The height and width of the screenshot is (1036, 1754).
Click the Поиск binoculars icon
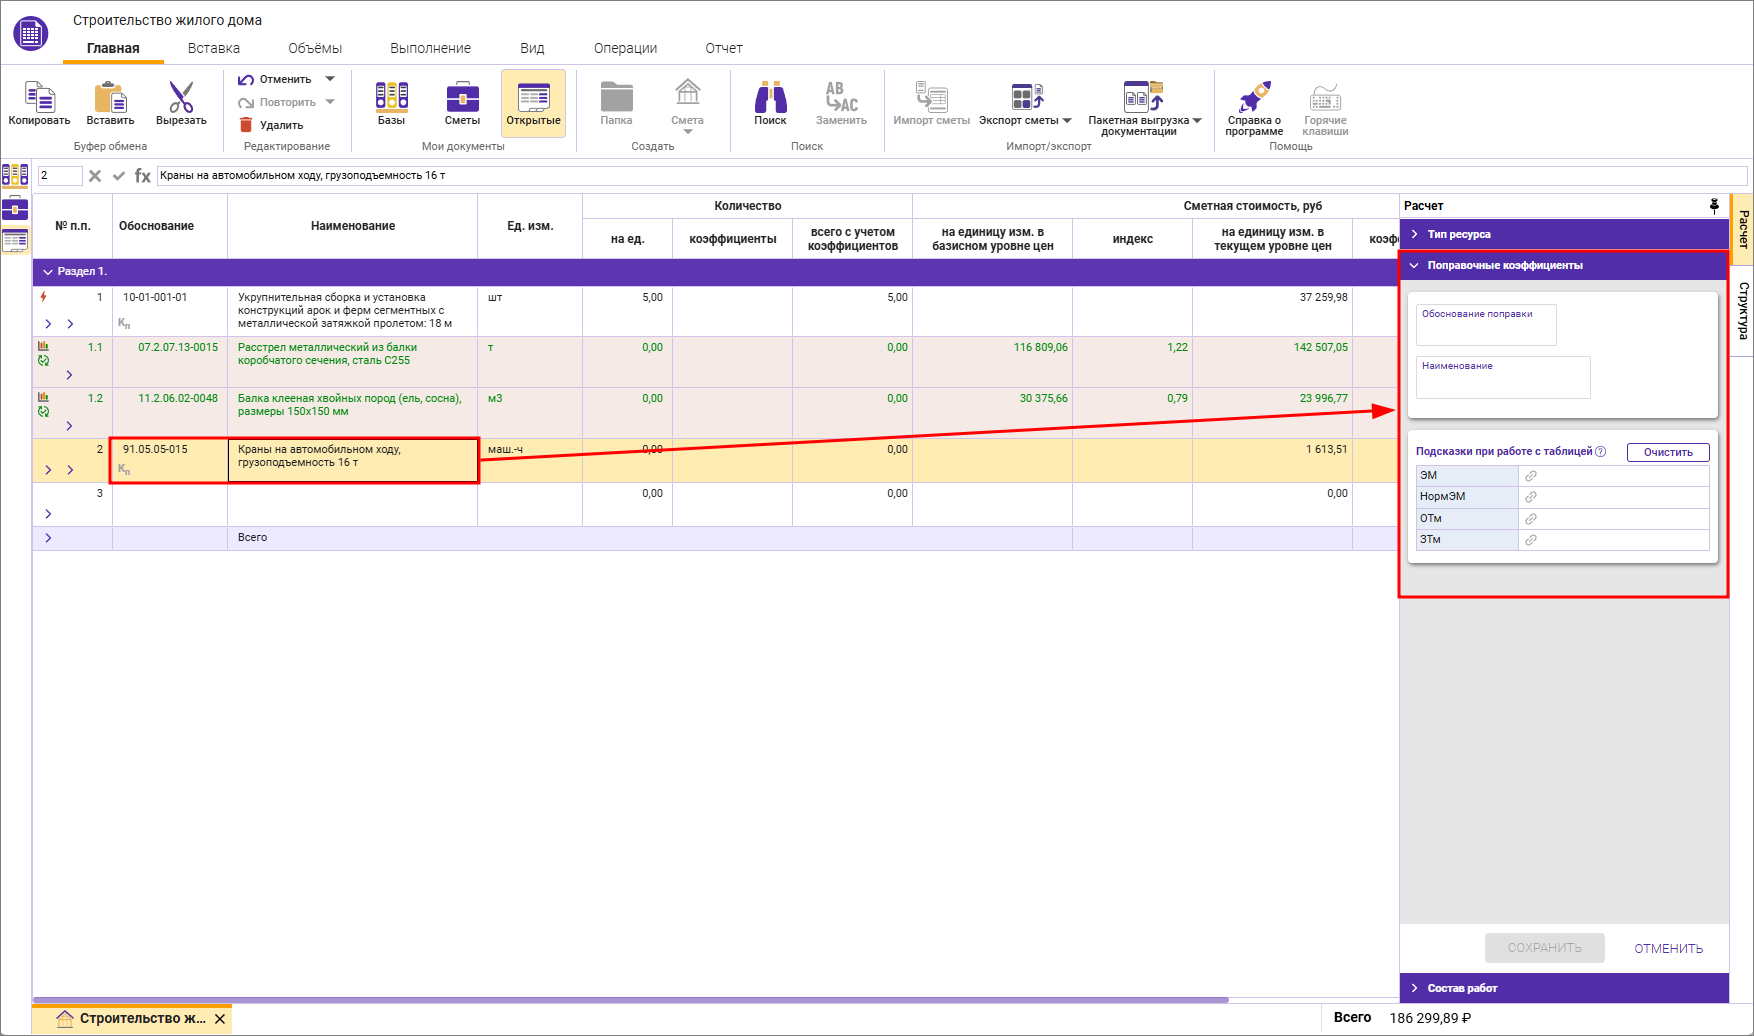(x=770, y=98)
